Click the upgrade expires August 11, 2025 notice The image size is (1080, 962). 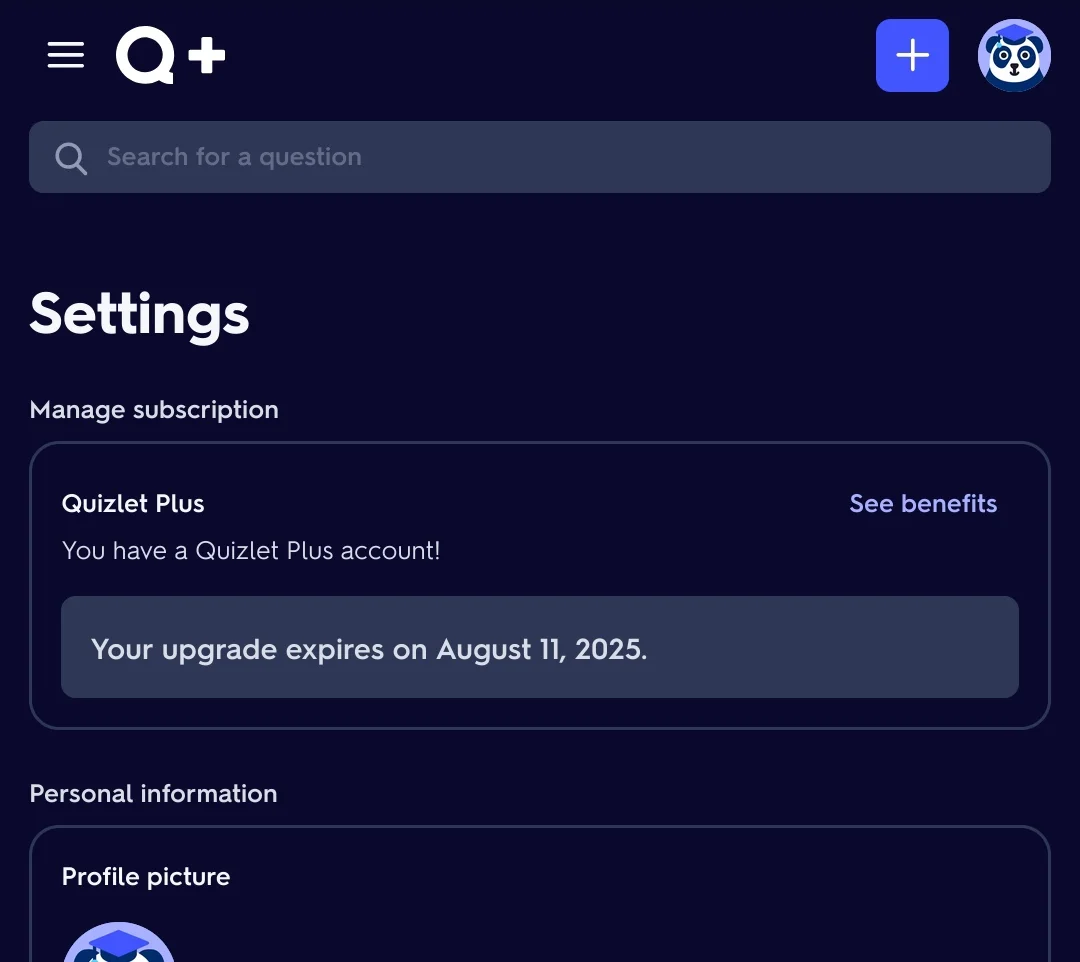tap(540, 647)
